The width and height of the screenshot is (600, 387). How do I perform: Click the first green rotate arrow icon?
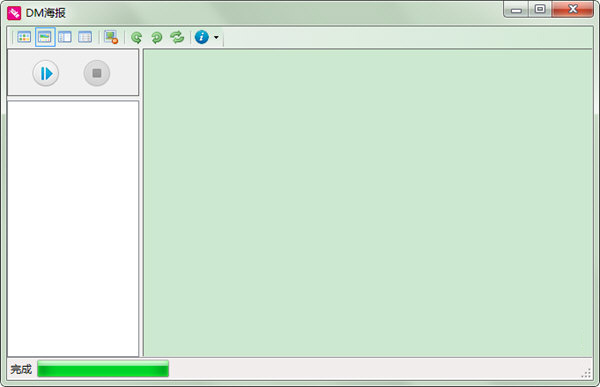click(137, 38)
